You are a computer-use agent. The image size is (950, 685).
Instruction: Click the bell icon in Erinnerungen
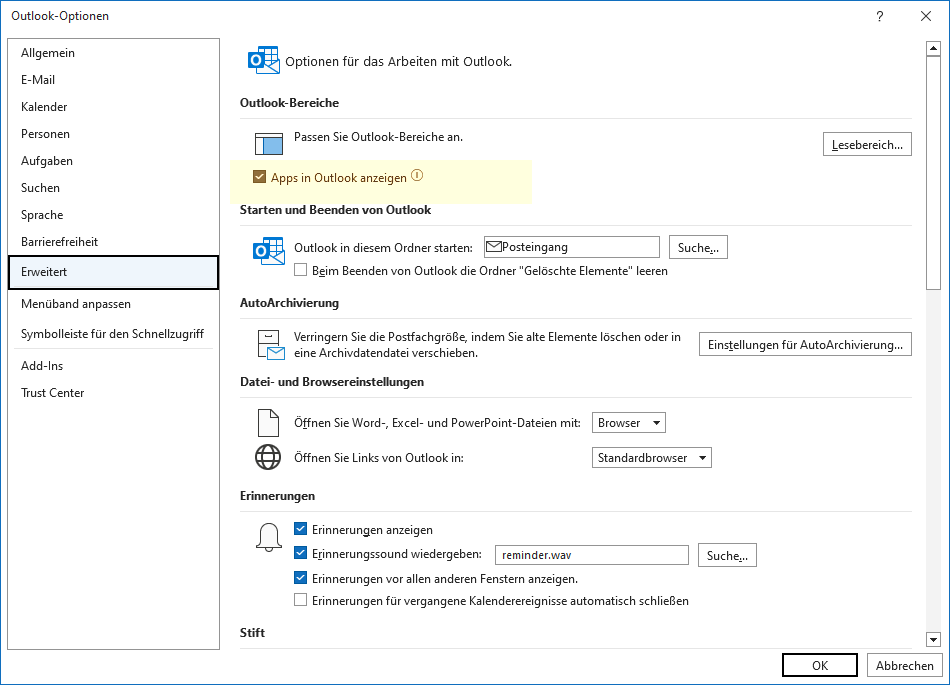point(269,537)
